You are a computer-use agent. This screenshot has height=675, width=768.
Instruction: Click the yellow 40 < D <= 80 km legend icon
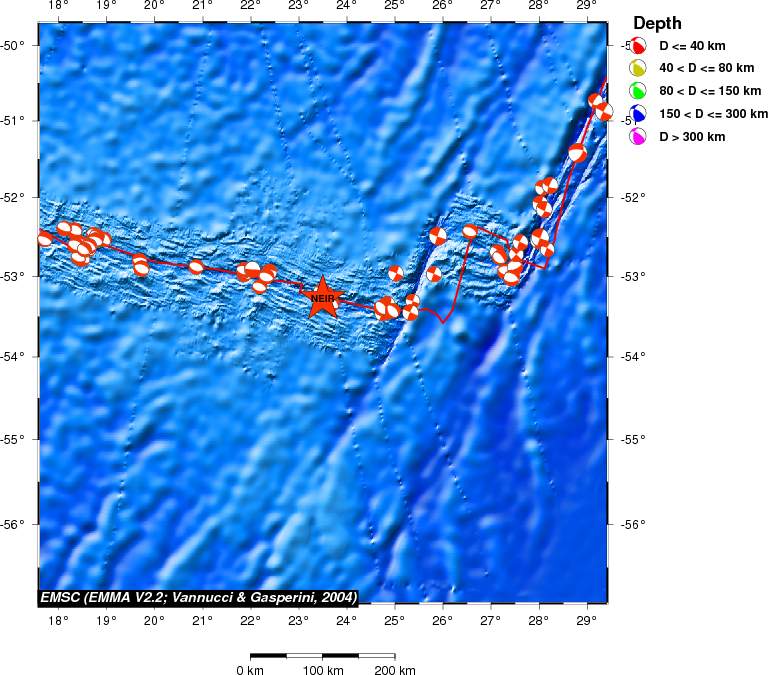click(x=640, y=68)
